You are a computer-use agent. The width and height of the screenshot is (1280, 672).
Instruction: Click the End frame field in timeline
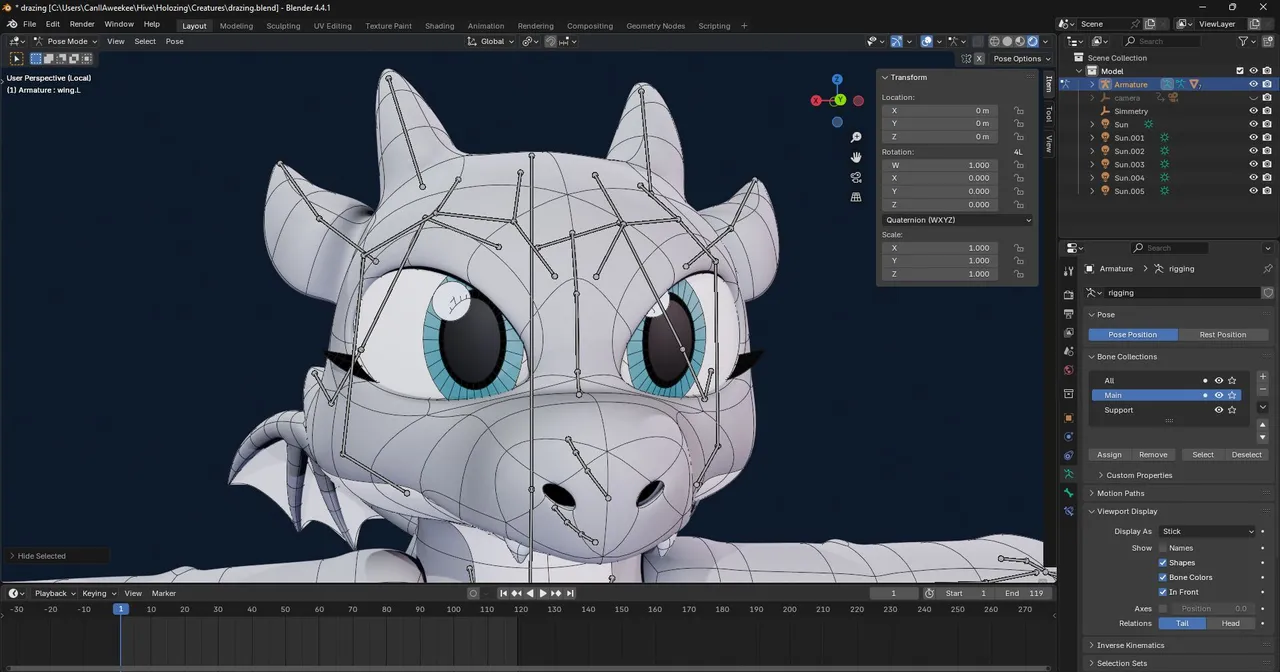(x=1025, y=593)
